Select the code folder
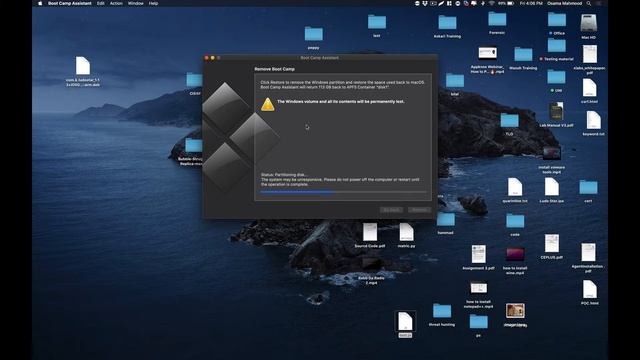This screenshot has width=640, height=360. [515, 221]
